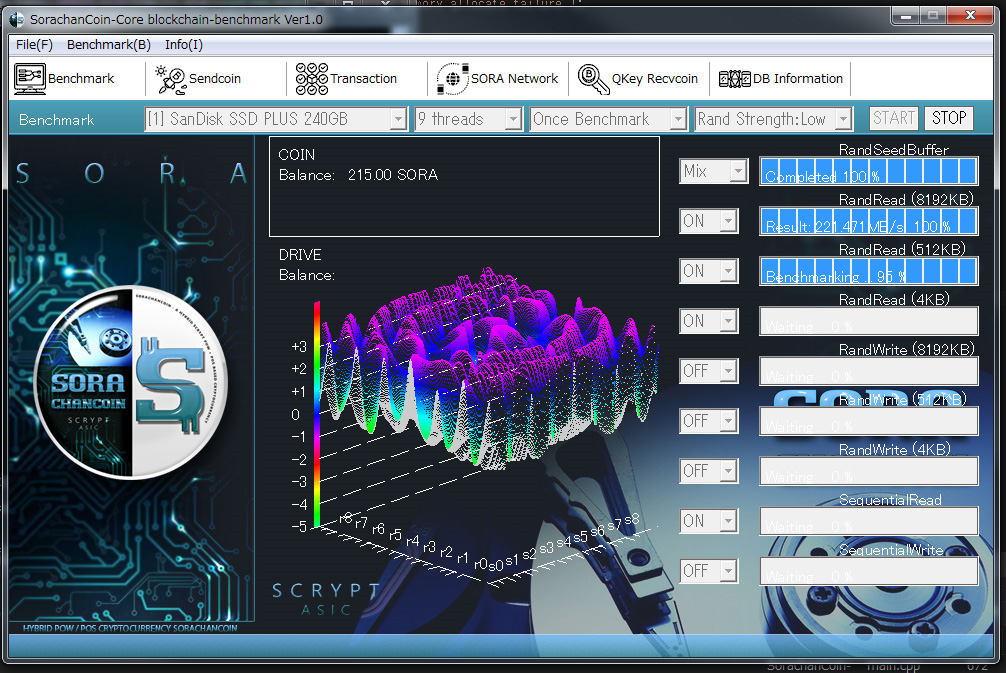Image resolution: width=1006 pixels, height=673 pixels.
Task: Click the Sendcoin satellite icon
Action: point(171,80)
